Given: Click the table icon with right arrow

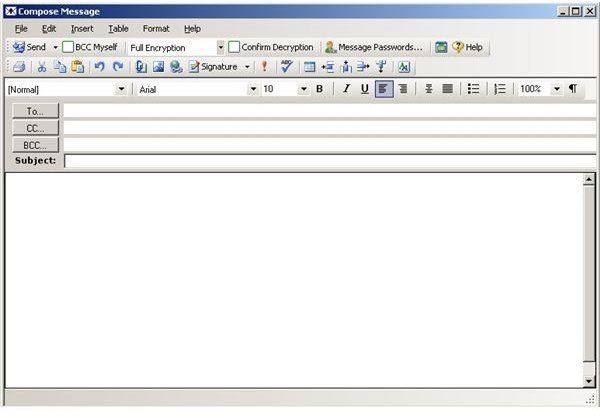Looking at the screenshot, I should [363, 67].
